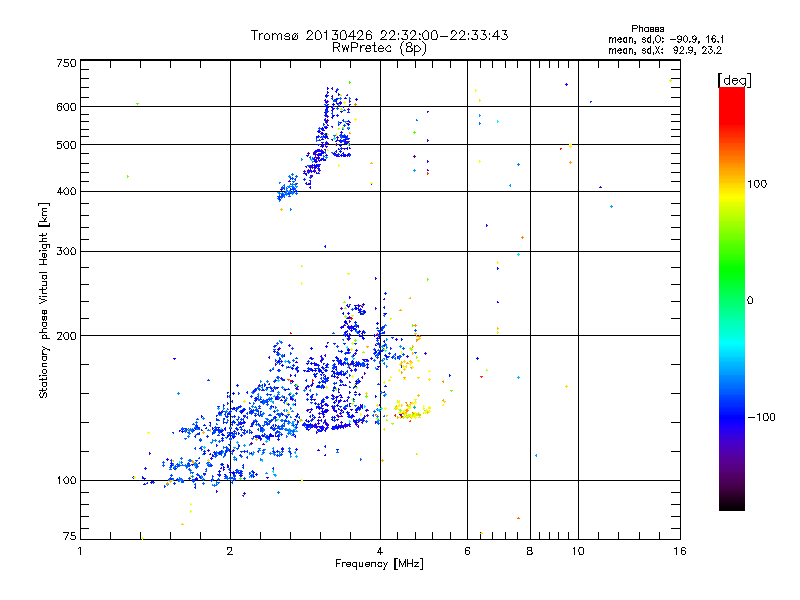Click the y-axis tick label '500'

[x=66, y=145]
